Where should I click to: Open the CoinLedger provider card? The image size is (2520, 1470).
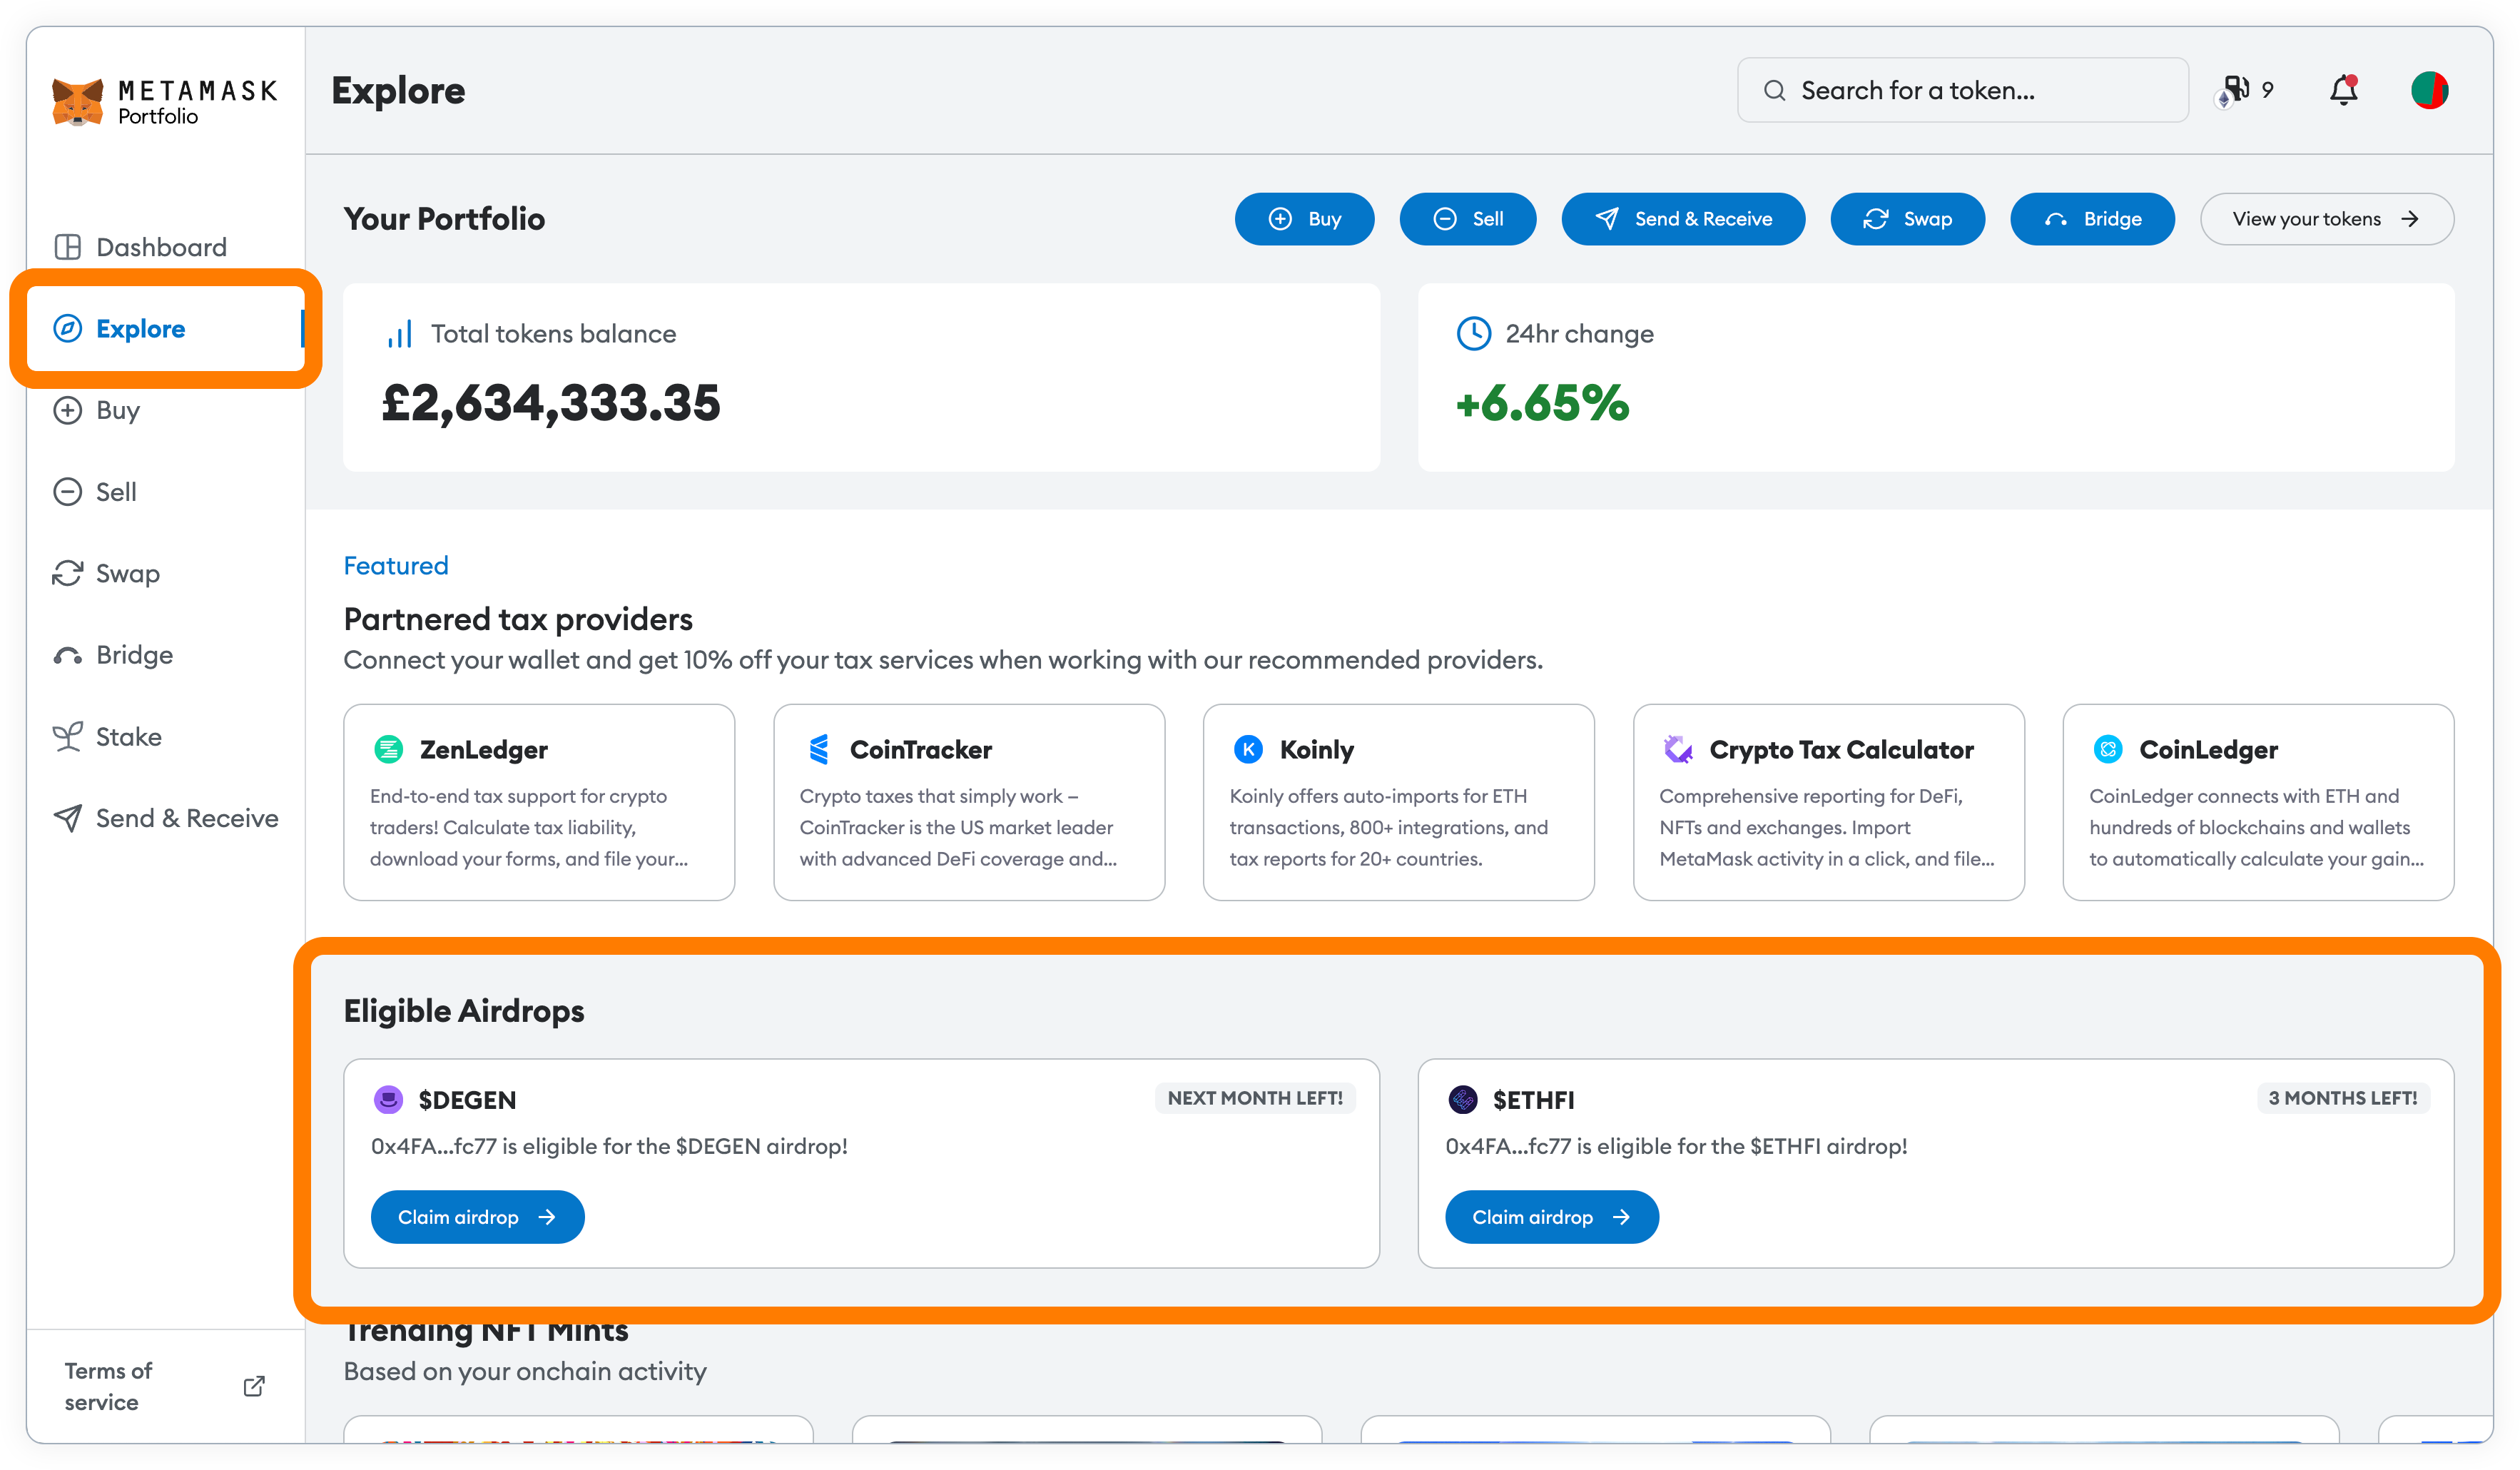tap(2258, 802)
